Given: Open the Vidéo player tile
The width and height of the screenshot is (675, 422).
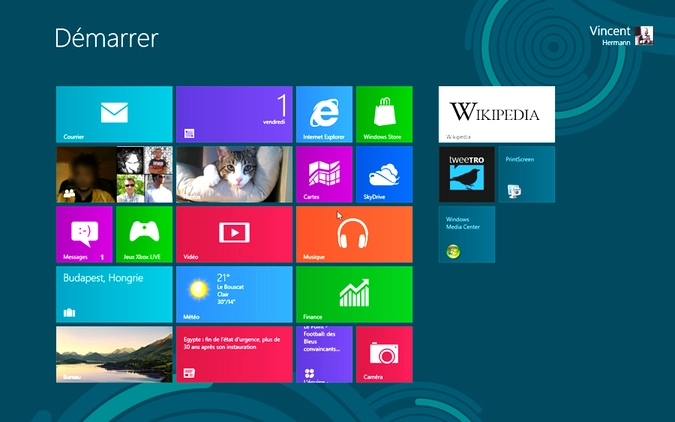Looking at the screenshot, I should tap(234, 234).
